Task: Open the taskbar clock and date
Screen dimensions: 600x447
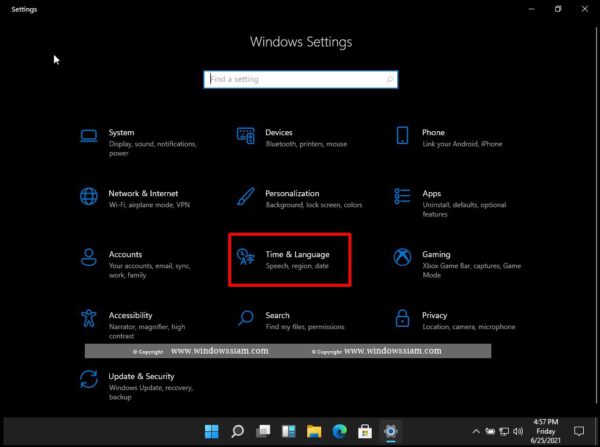Action: click(546, 432)
